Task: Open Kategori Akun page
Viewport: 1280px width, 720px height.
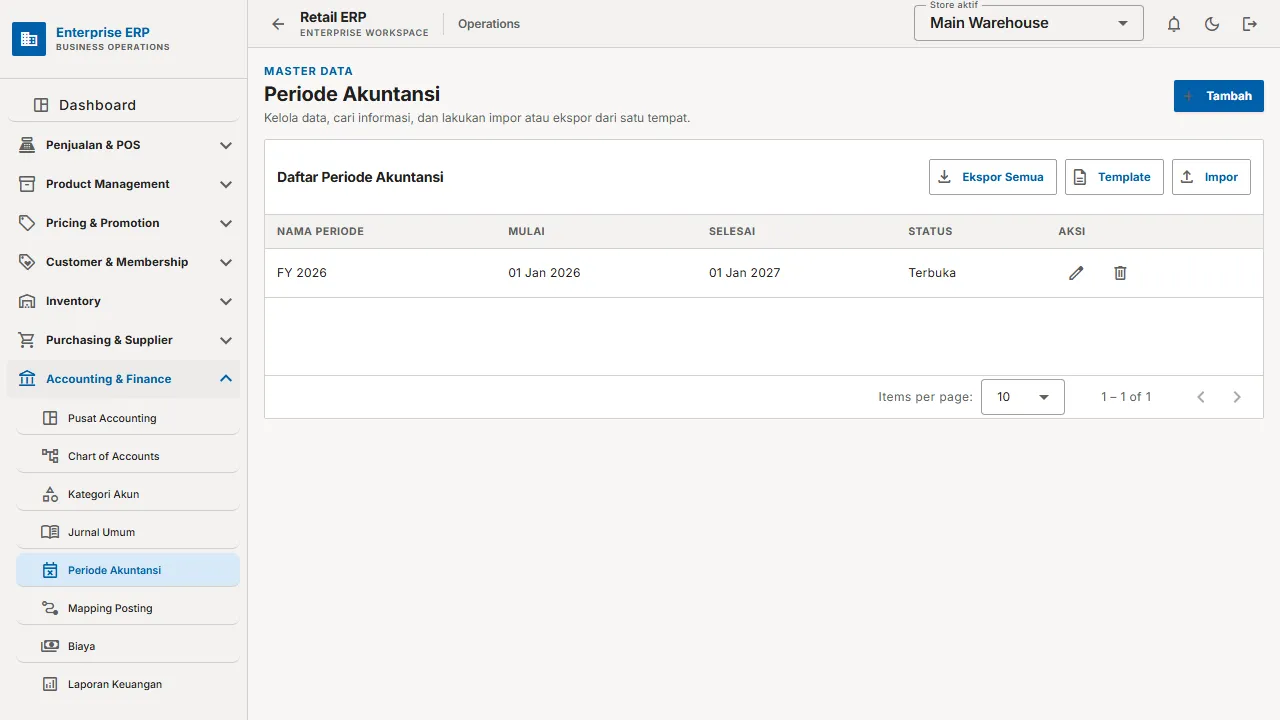Action: (128, 494)
